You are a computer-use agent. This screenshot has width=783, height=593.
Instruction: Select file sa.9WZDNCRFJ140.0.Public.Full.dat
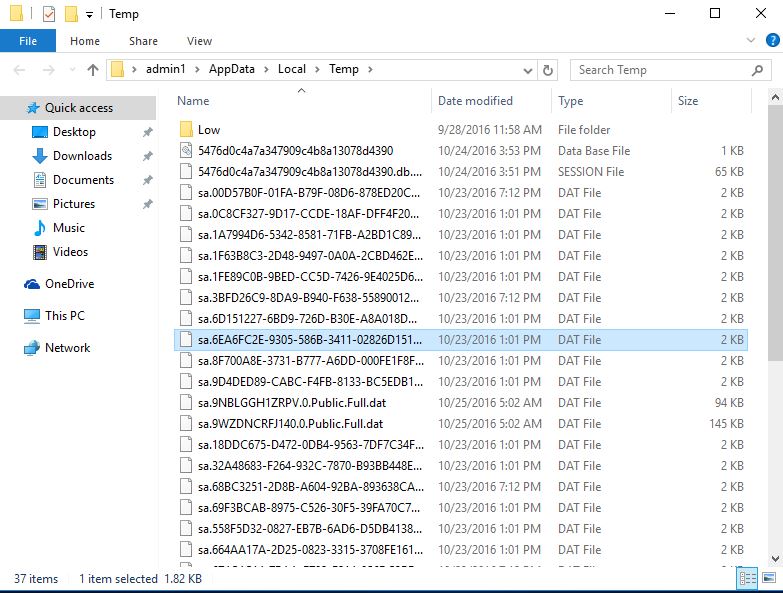pos(460,423)
